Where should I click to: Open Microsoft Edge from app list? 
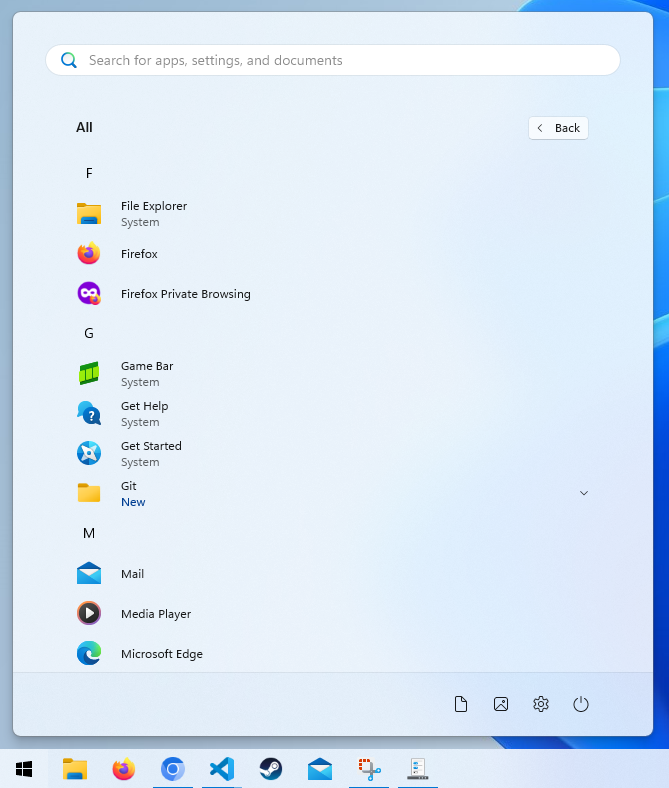(332, 654)
